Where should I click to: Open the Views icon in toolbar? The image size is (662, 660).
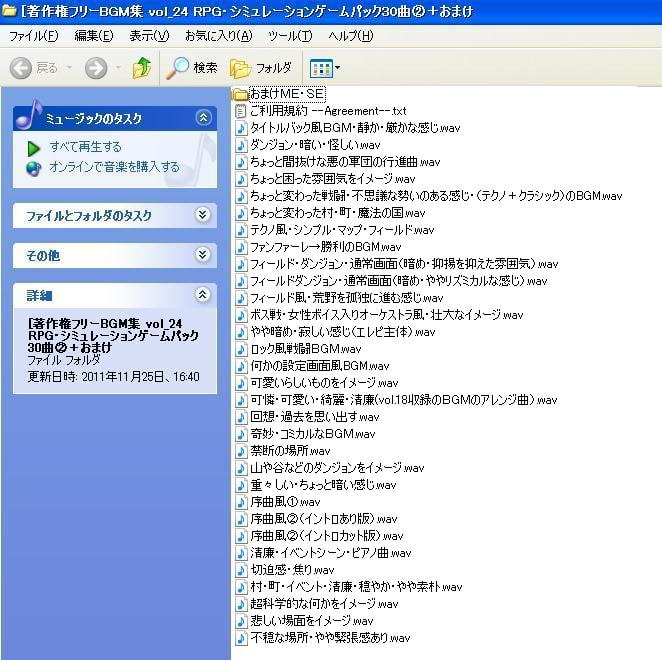point(321,68)
